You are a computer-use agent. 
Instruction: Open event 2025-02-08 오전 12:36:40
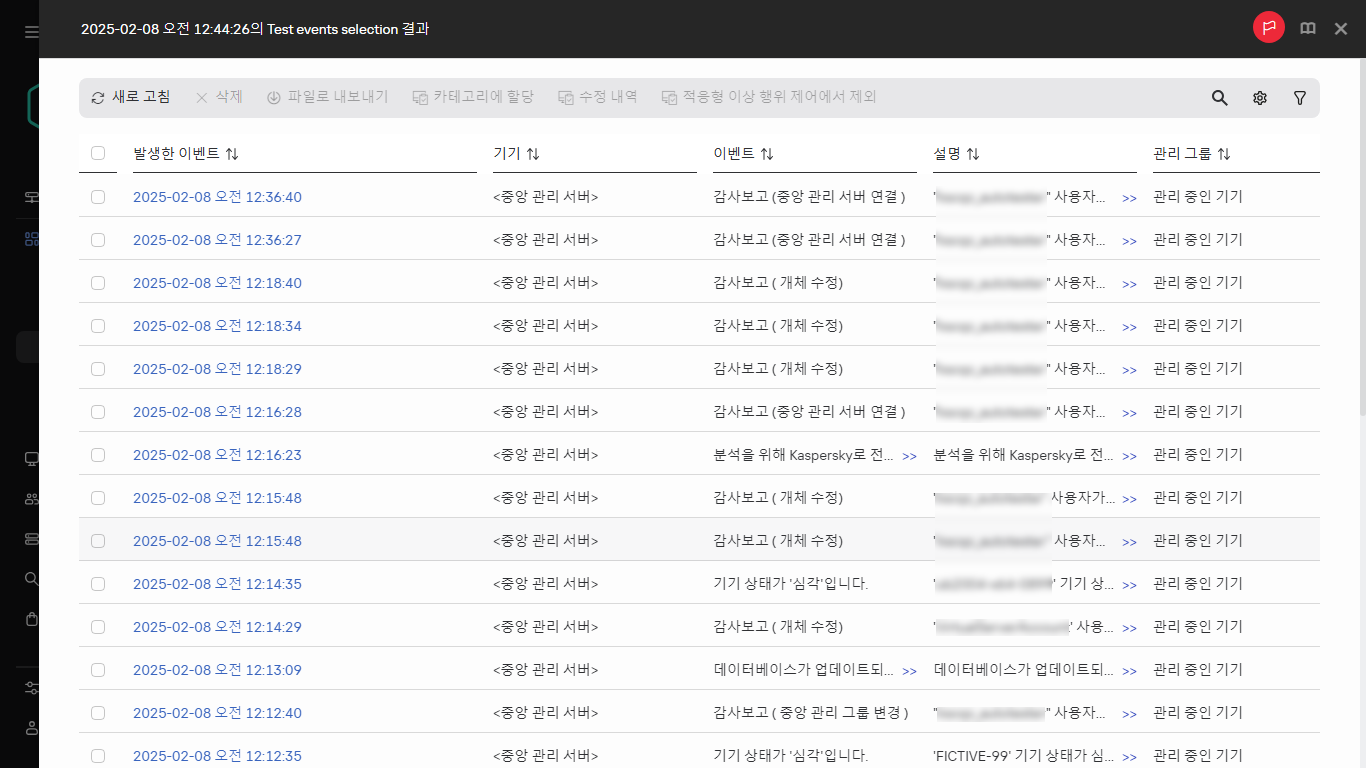click(x=217, y=197)
